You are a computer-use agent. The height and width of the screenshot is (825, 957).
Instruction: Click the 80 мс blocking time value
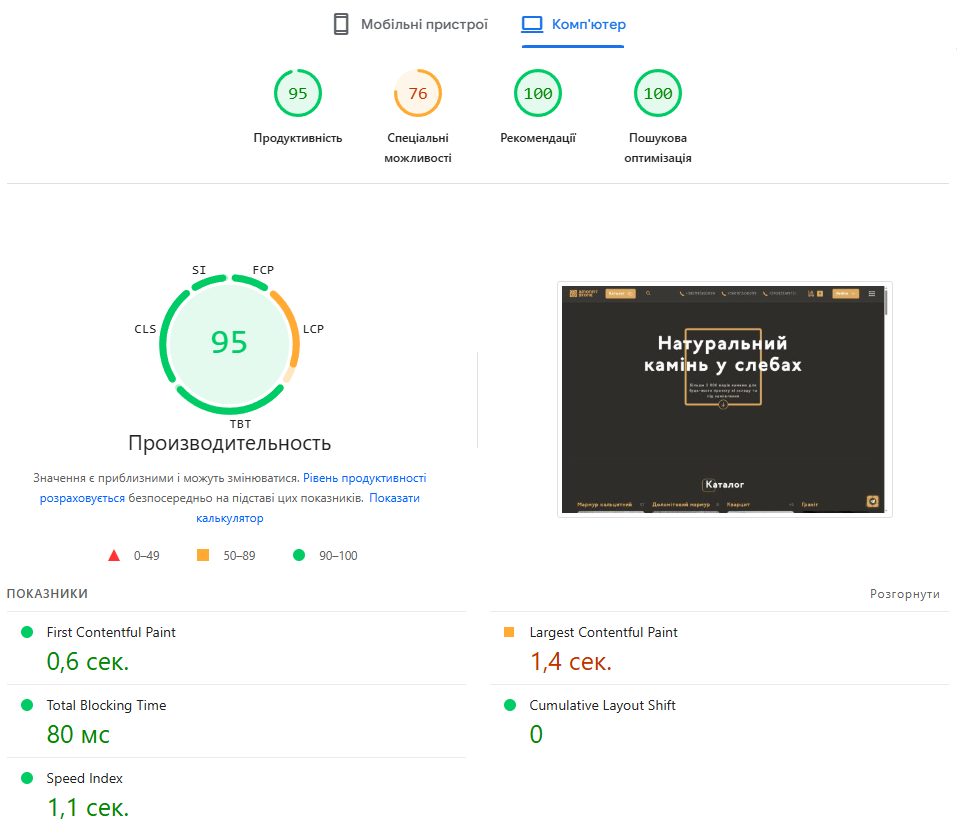click(x=78, y=735)
